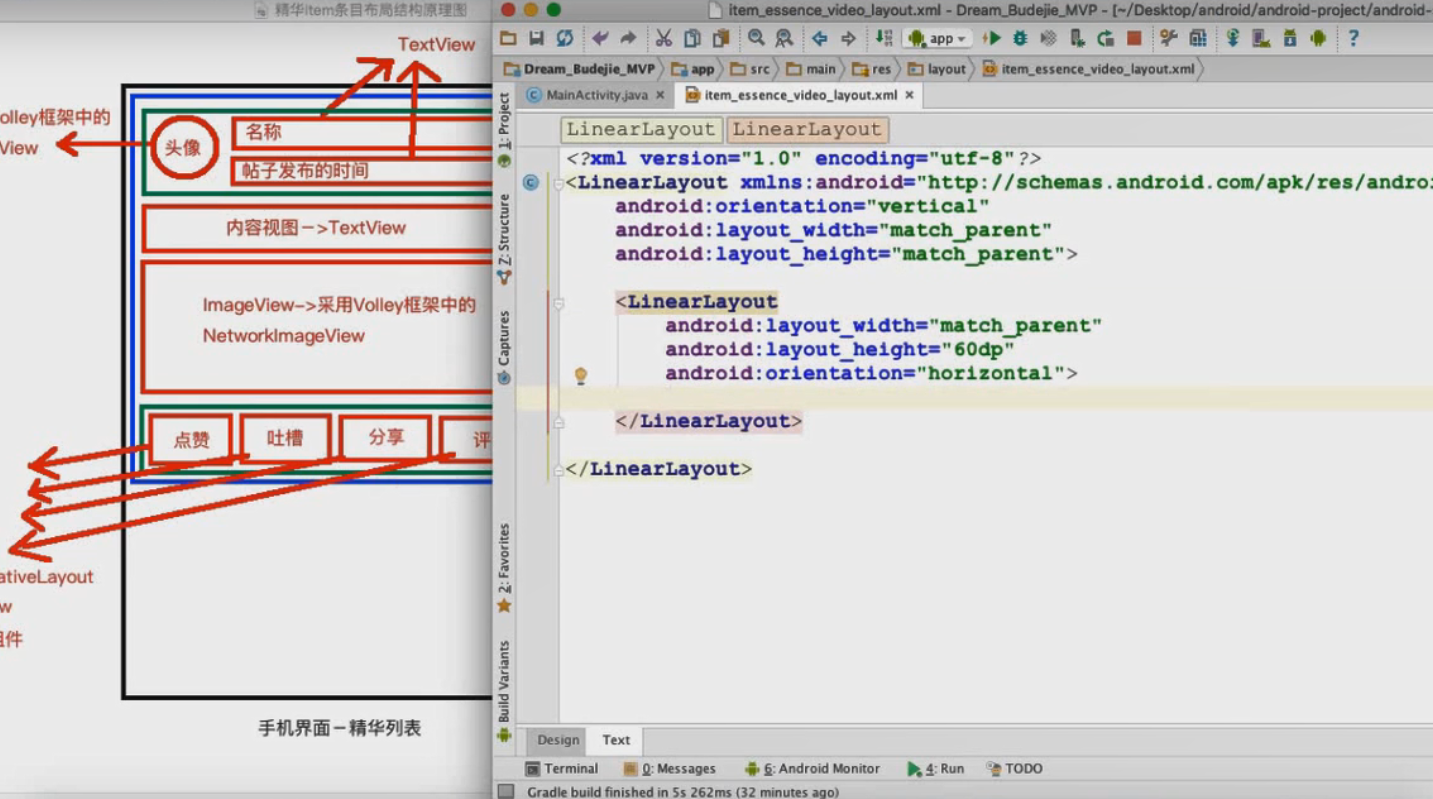Click second highlighted LinearLayout breadcrumb
Screen dimensions: 1433x799
(807, 129)
